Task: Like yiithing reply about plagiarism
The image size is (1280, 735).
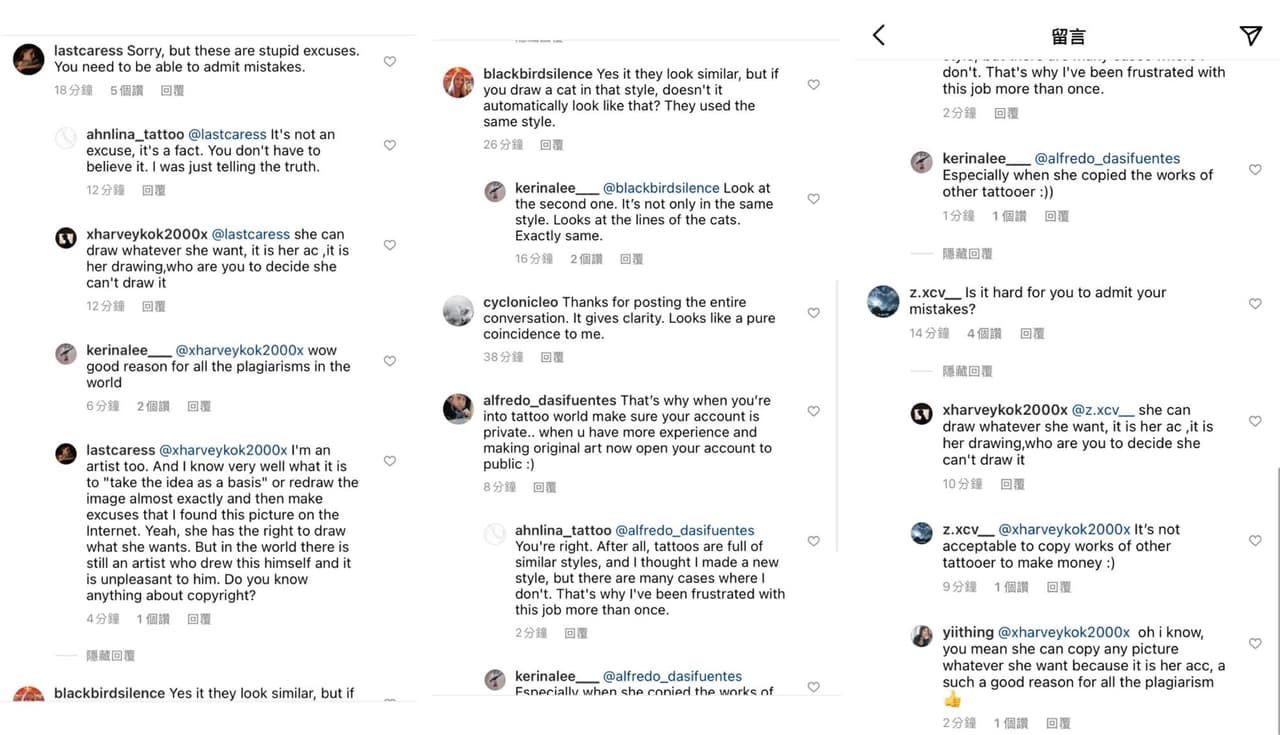Action: pyautogui.click(x=1255, y=643)
